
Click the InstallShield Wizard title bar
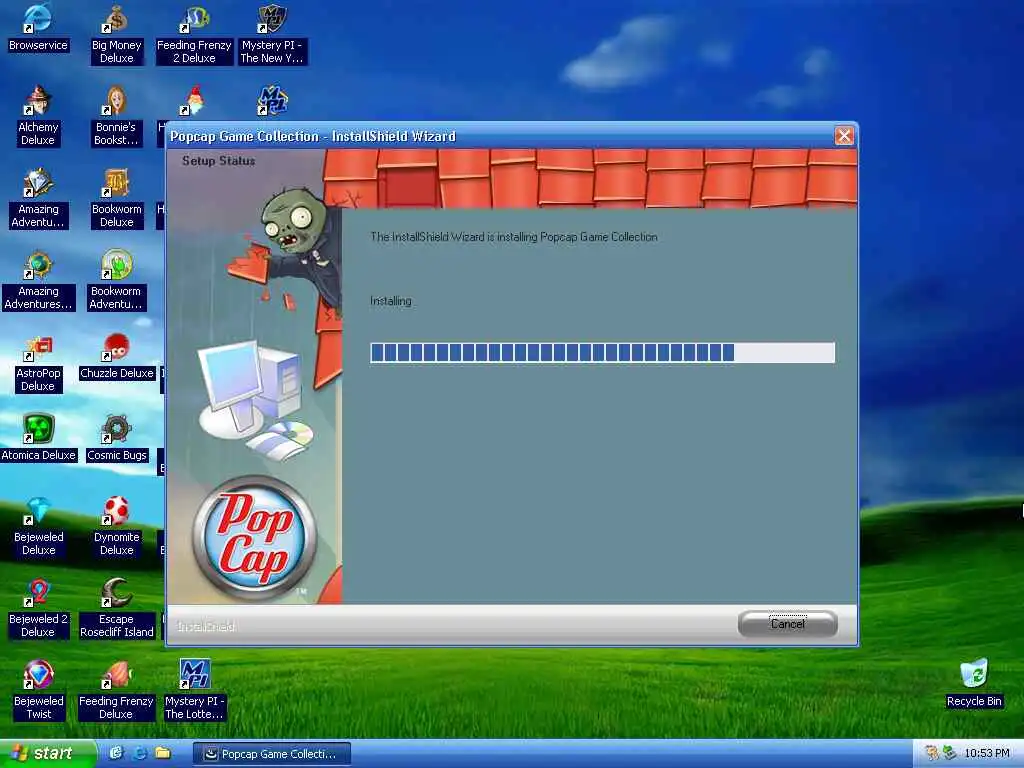500,136
